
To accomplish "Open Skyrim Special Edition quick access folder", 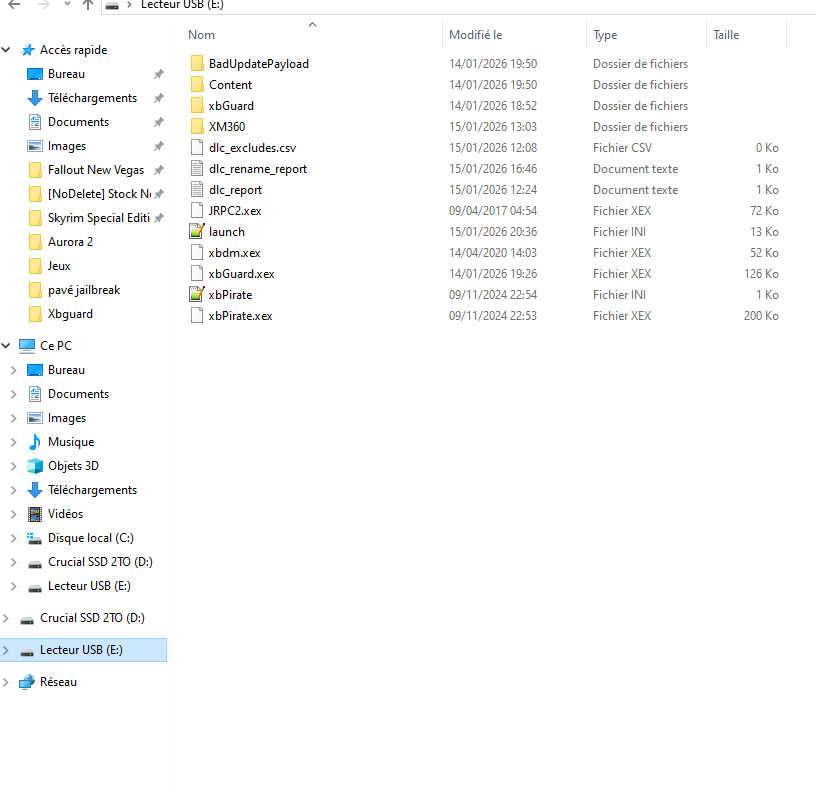I will (99, 218).
